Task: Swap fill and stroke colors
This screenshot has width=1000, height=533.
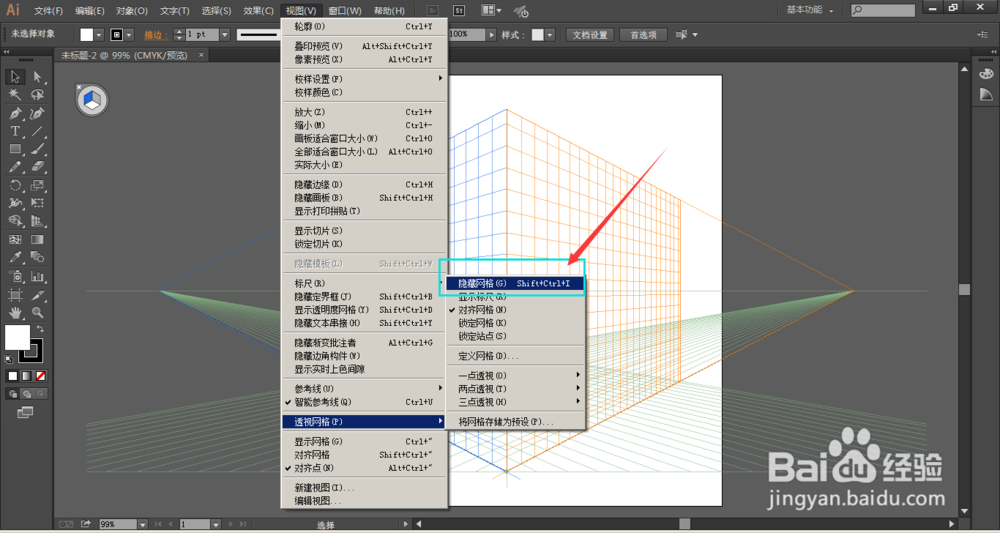Action: pyautogui.click(x=40, y=328)
